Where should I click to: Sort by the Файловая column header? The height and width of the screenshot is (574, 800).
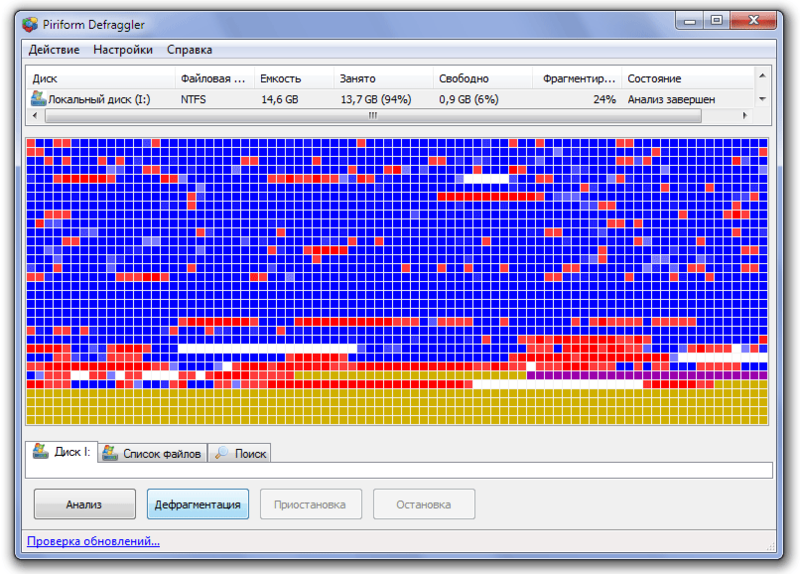(214, 79)
